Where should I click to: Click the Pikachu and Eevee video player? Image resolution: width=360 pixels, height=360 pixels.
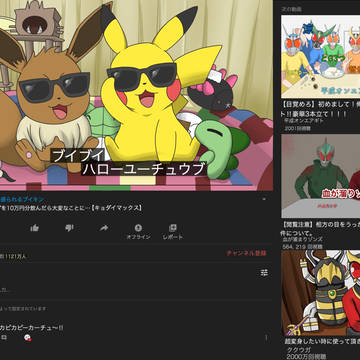point(136,95)
